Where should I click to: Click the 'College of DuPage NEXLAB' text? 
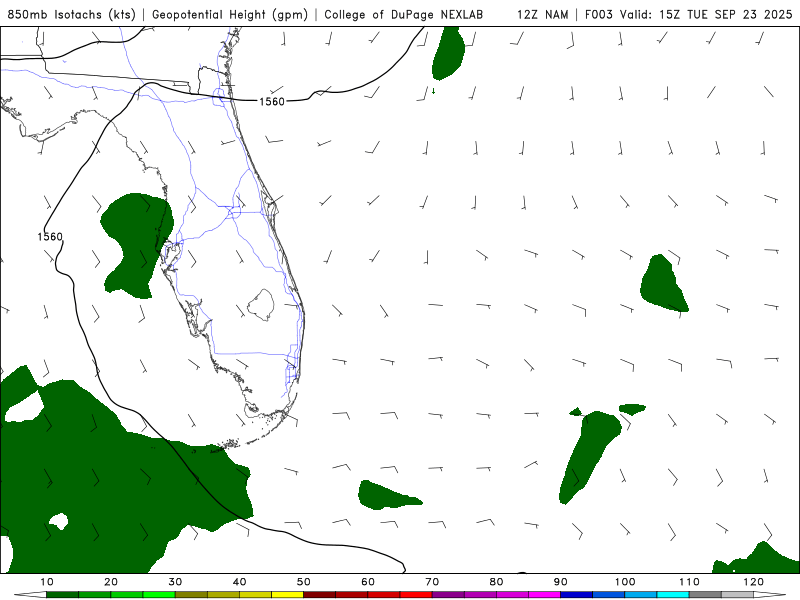coord(404,15)
